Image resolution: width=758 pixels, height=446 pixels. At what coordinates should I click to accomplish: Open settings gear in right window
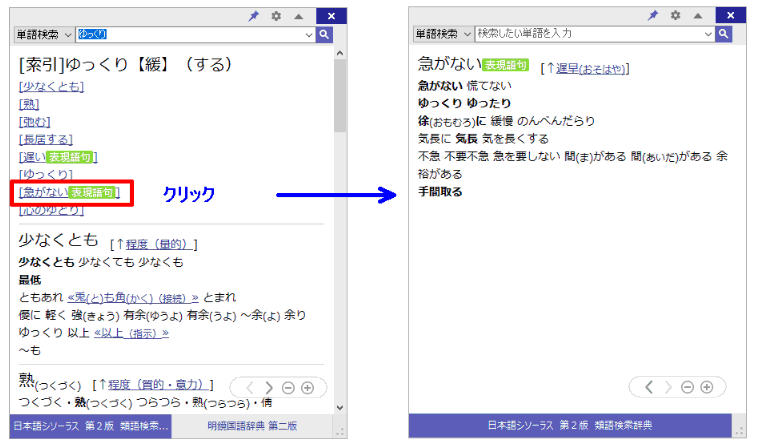[x=675, y=15]
